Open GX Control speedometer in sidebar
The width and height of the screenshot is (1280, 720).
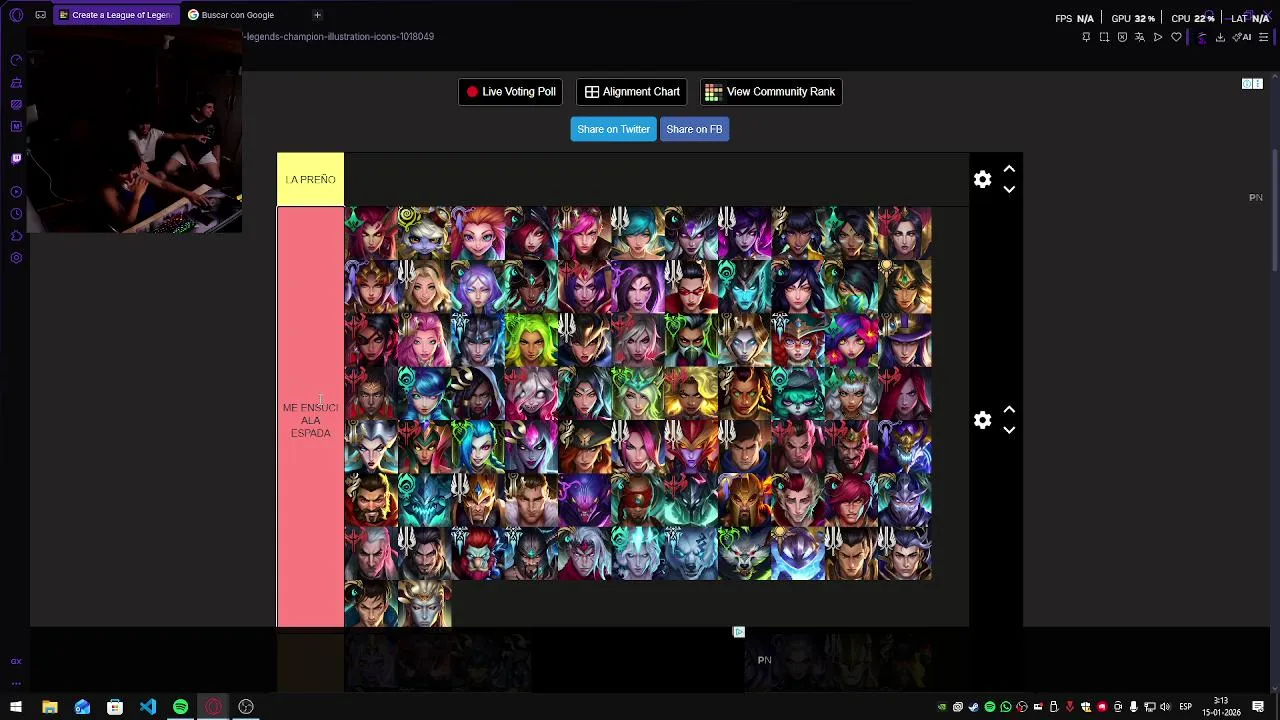point(16,60)
